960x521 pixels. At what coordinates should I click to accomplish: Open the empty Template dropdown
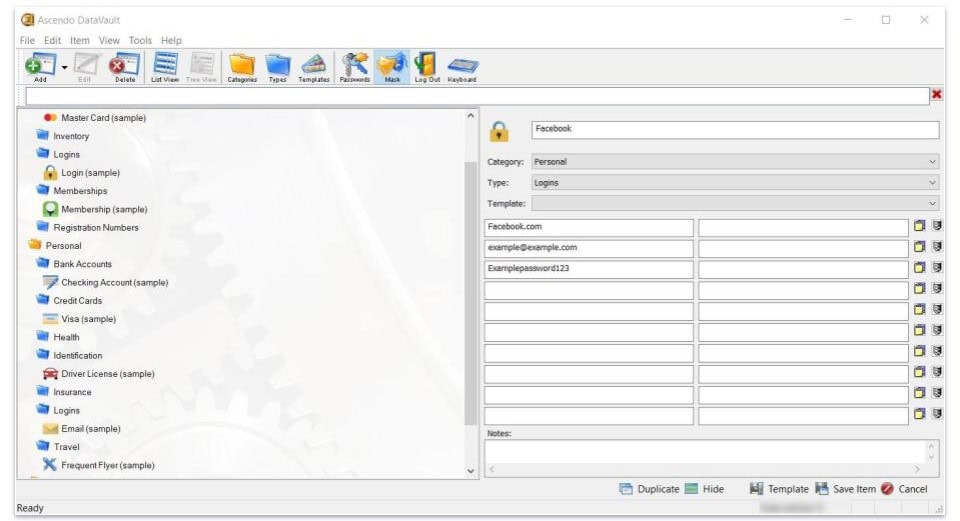click(735, 204)
